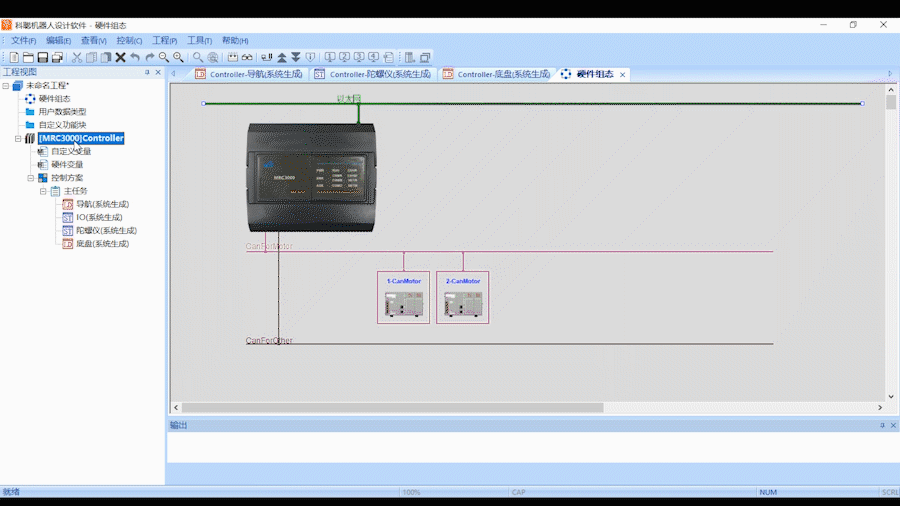This screenshot has width=900, height=506.
Task: Select the MRC3000 controller device image
Action: 311,178
